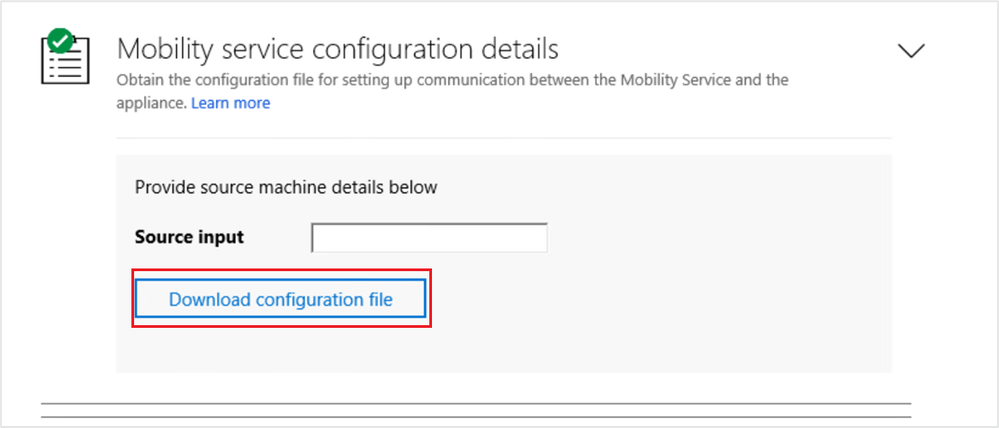The height and width of the screenshot is (428, 999).
Task: Click the 'Obtain the configuration file' description line
Action: [452, 80]
